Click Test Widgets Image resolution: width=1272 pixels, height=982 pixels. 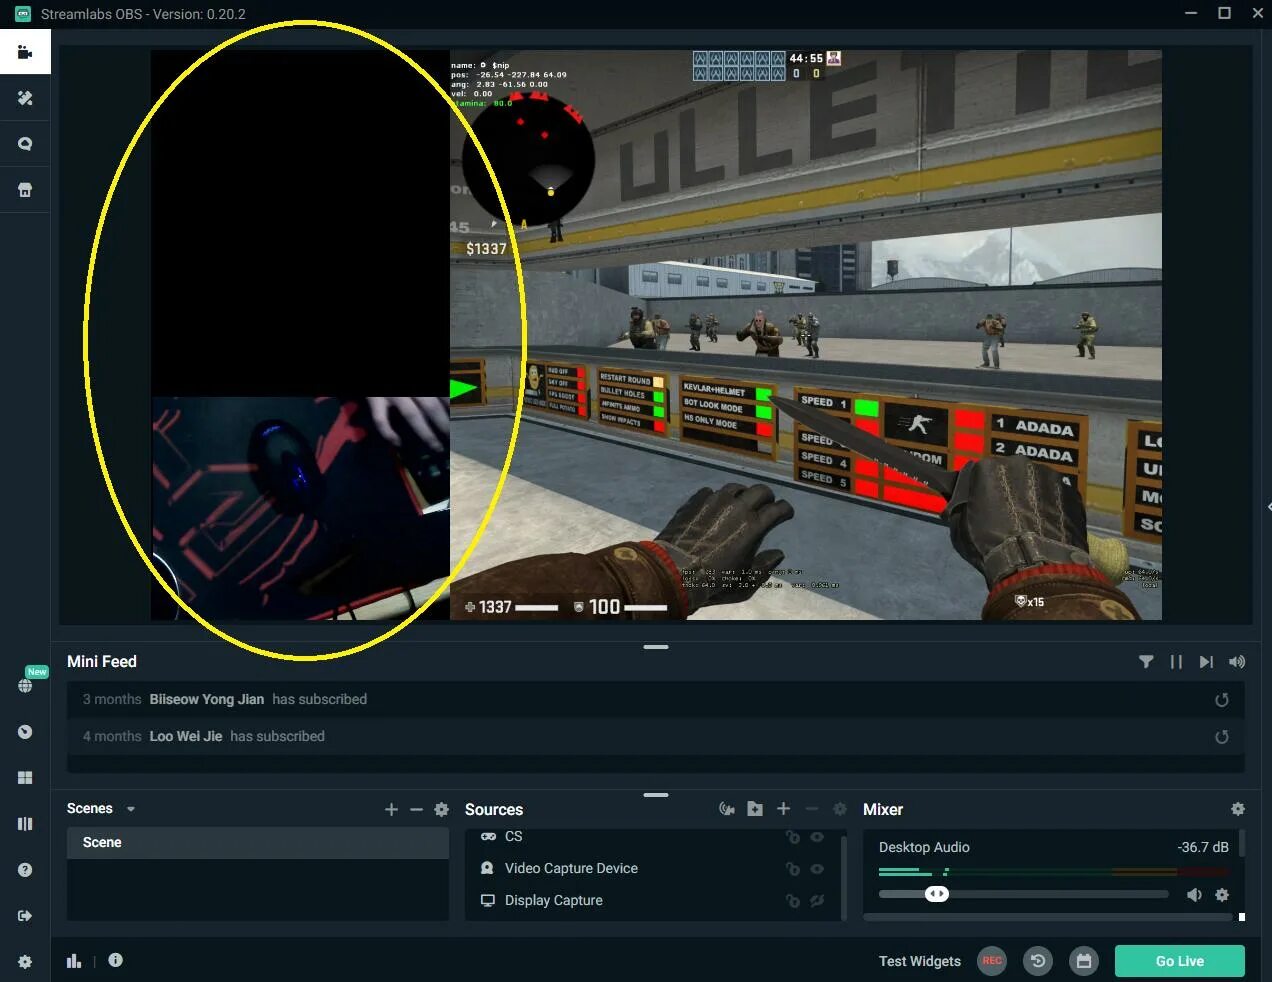click(920, 961)
